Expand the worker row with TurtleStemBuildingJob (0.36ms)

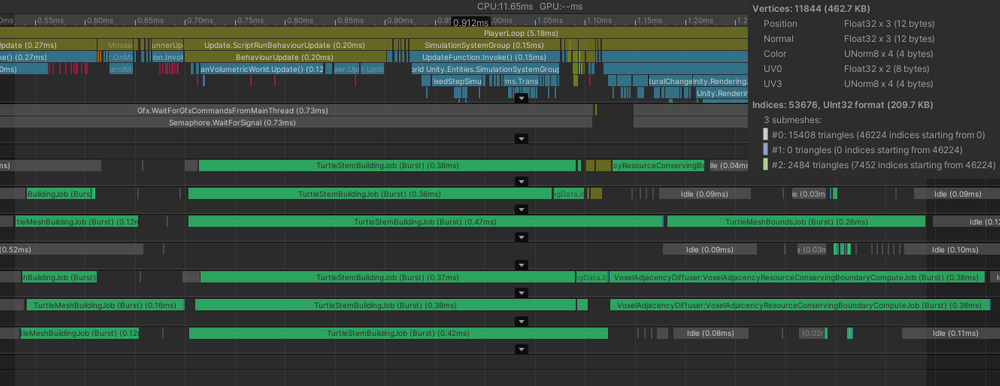pyautogui.click(x=521, y=209)
